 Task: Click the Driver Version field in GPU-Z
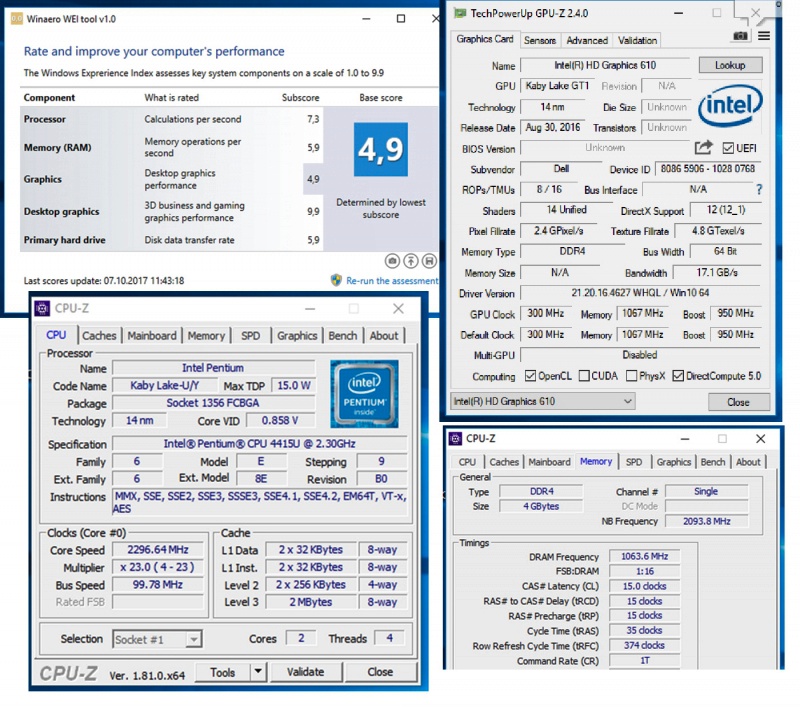pos(640,293)
